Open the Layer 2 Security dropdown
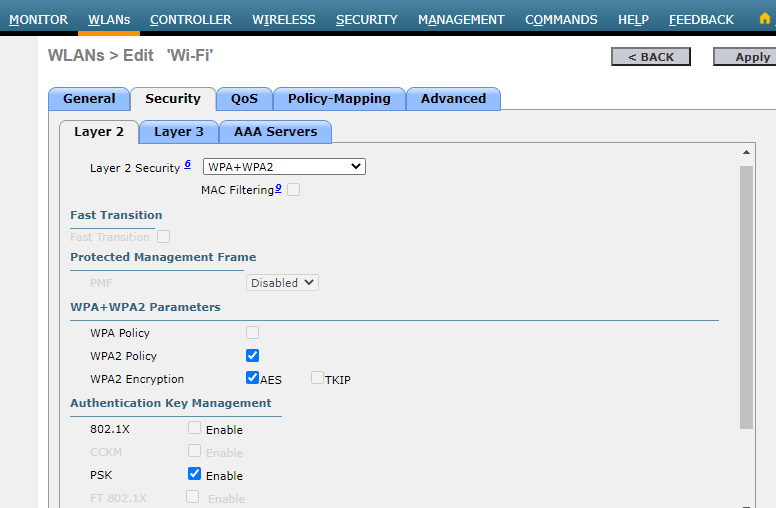This screenshot has width=776, height=508. 284,167
